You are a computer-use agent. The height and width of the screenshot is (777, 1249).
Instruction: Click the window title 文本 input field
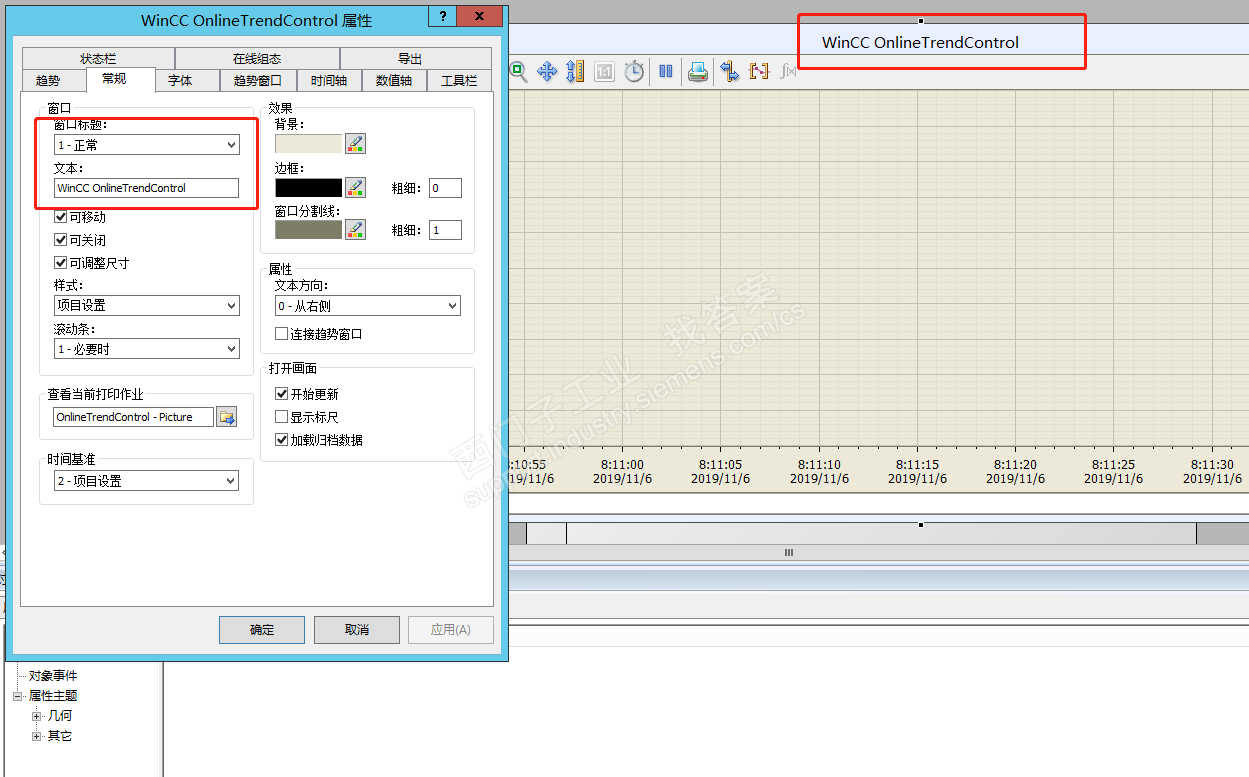point(146,188)
